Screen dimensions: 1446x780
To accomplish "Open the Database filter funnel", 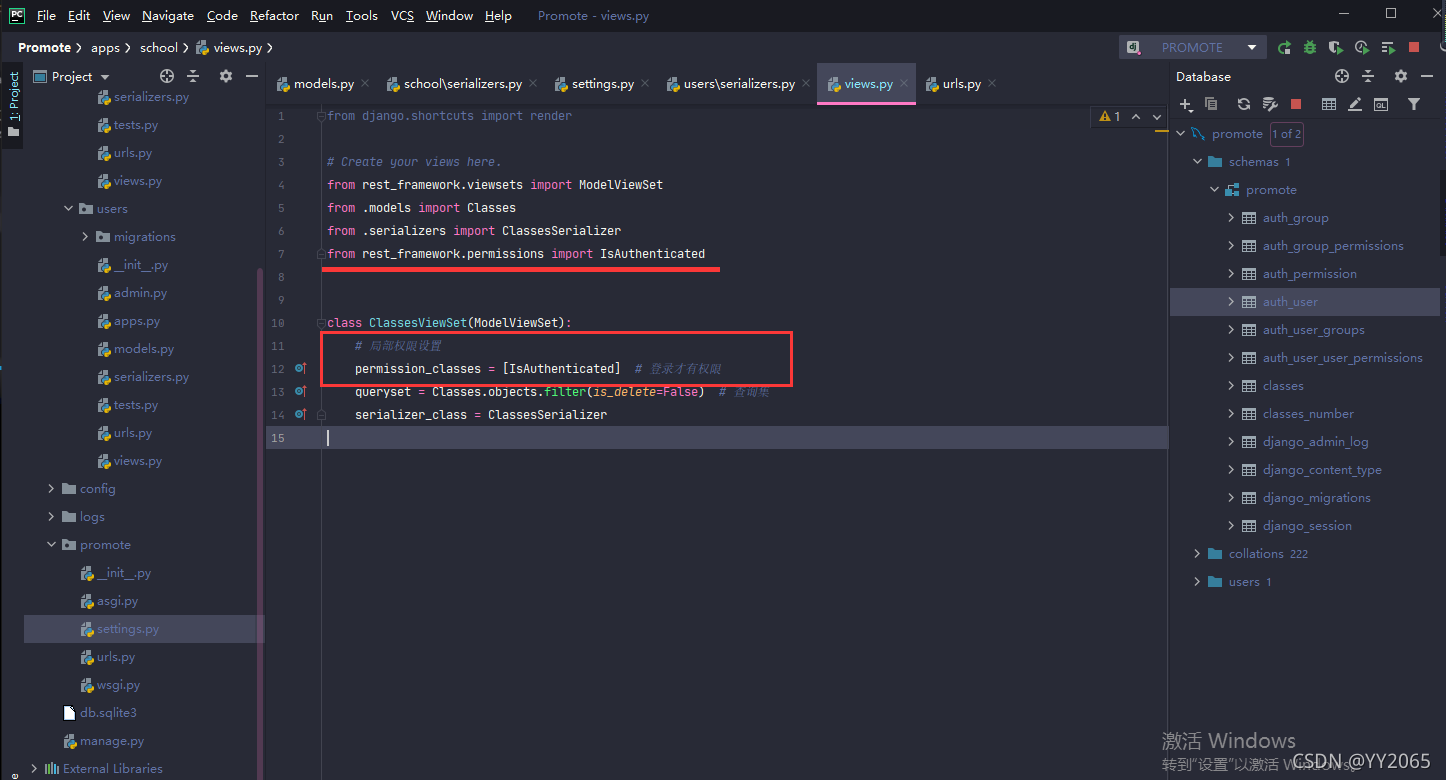I will pyautogui.click(x=1414, y=104).
